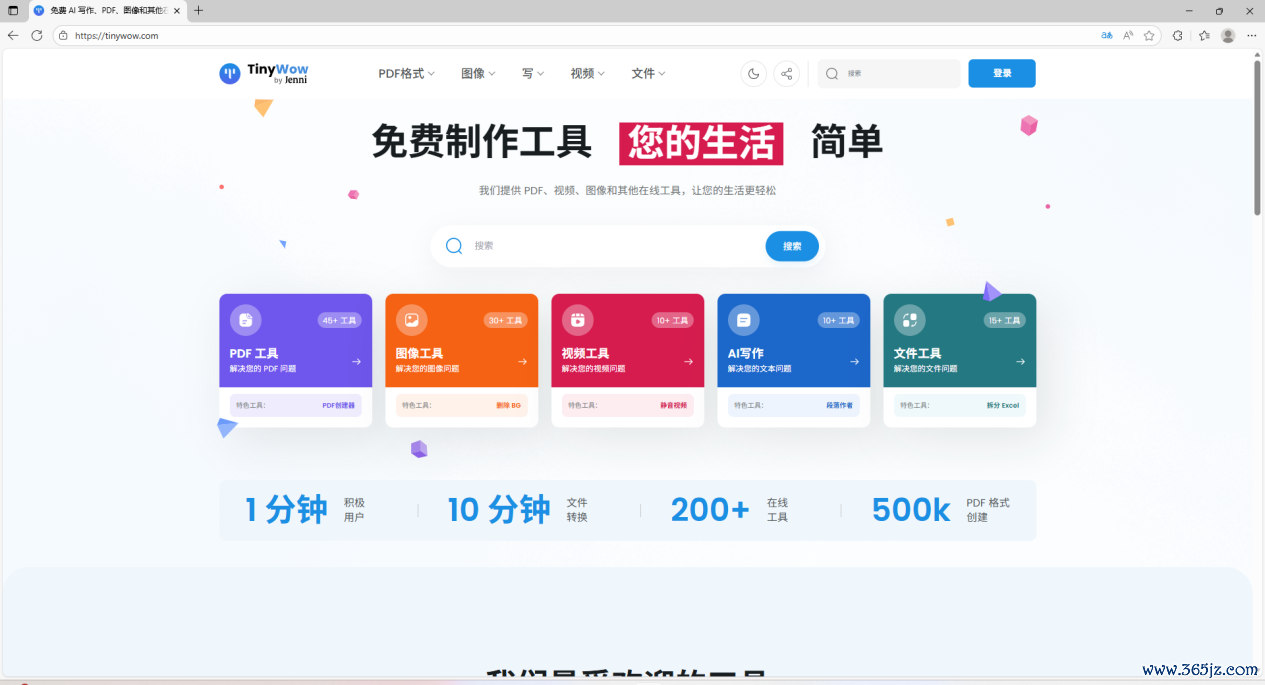Click the page vertical scrollbar
Screen dimensions: 1265x685
click(1257, 140)
